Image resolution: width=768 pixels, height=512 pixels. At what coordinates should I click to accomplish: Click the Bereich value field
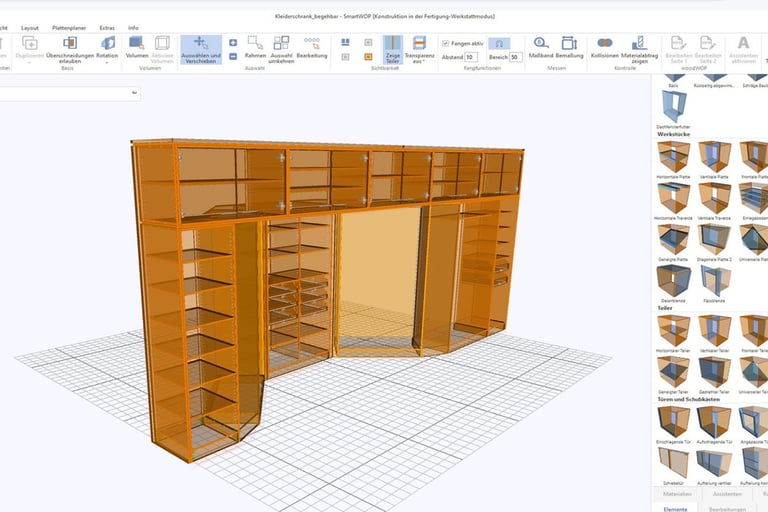tap(516, 57)
